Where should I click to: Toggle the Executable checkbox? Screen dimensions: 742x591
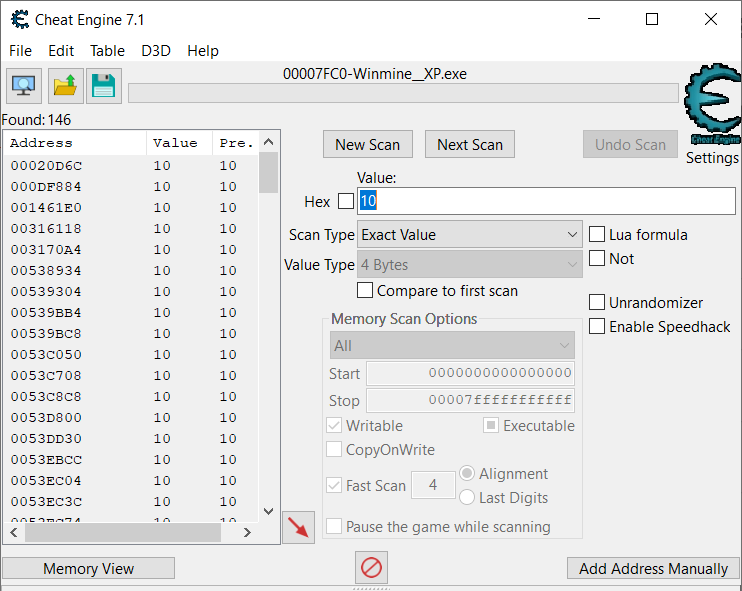pyautogui.click(x=491, y=425)
